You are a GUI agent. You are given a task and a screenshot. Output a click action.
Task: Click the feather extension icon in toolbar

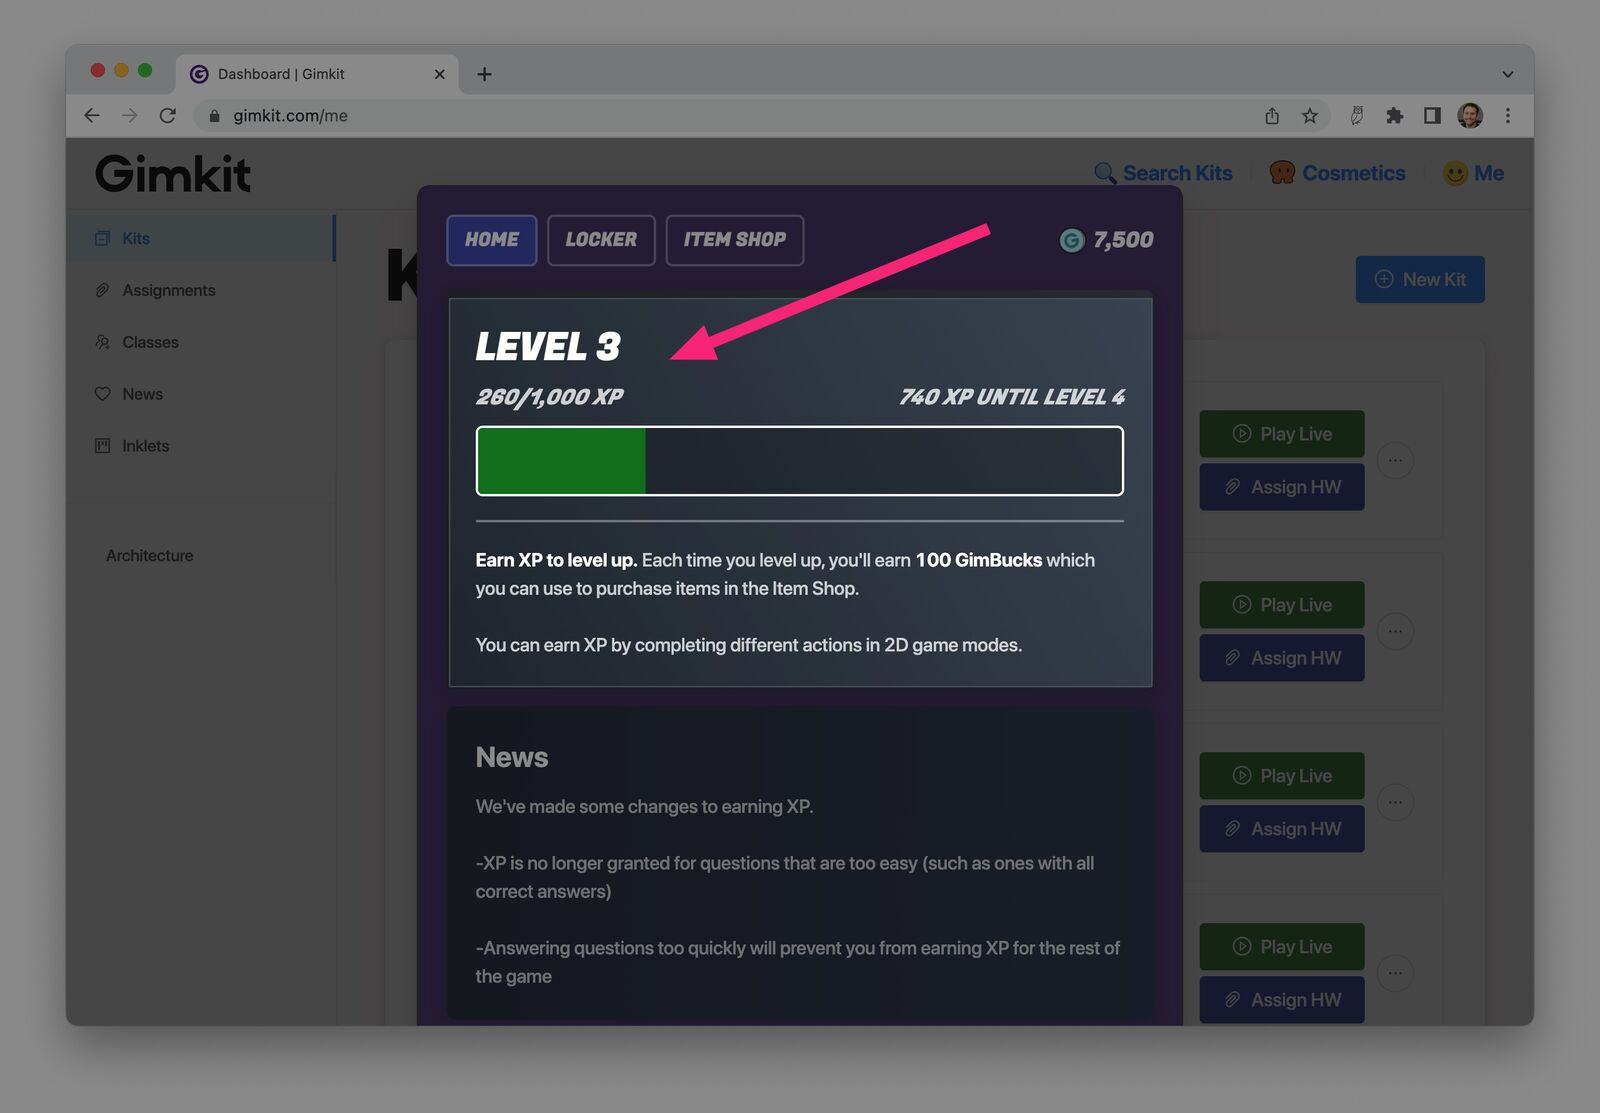pos(1357,116)
